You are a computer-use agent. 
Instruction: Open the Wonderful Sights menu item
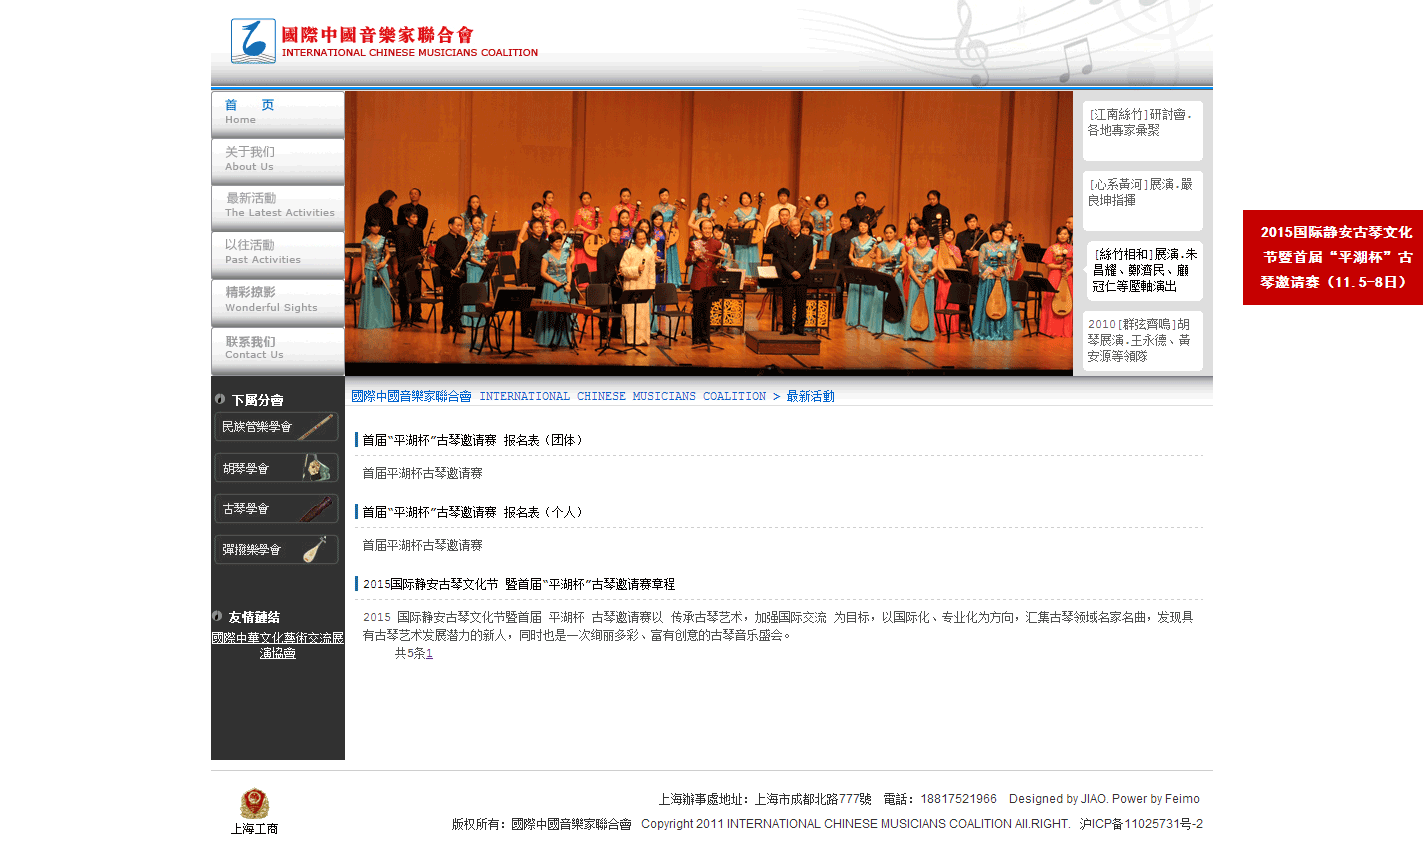(x=277, y=300)
